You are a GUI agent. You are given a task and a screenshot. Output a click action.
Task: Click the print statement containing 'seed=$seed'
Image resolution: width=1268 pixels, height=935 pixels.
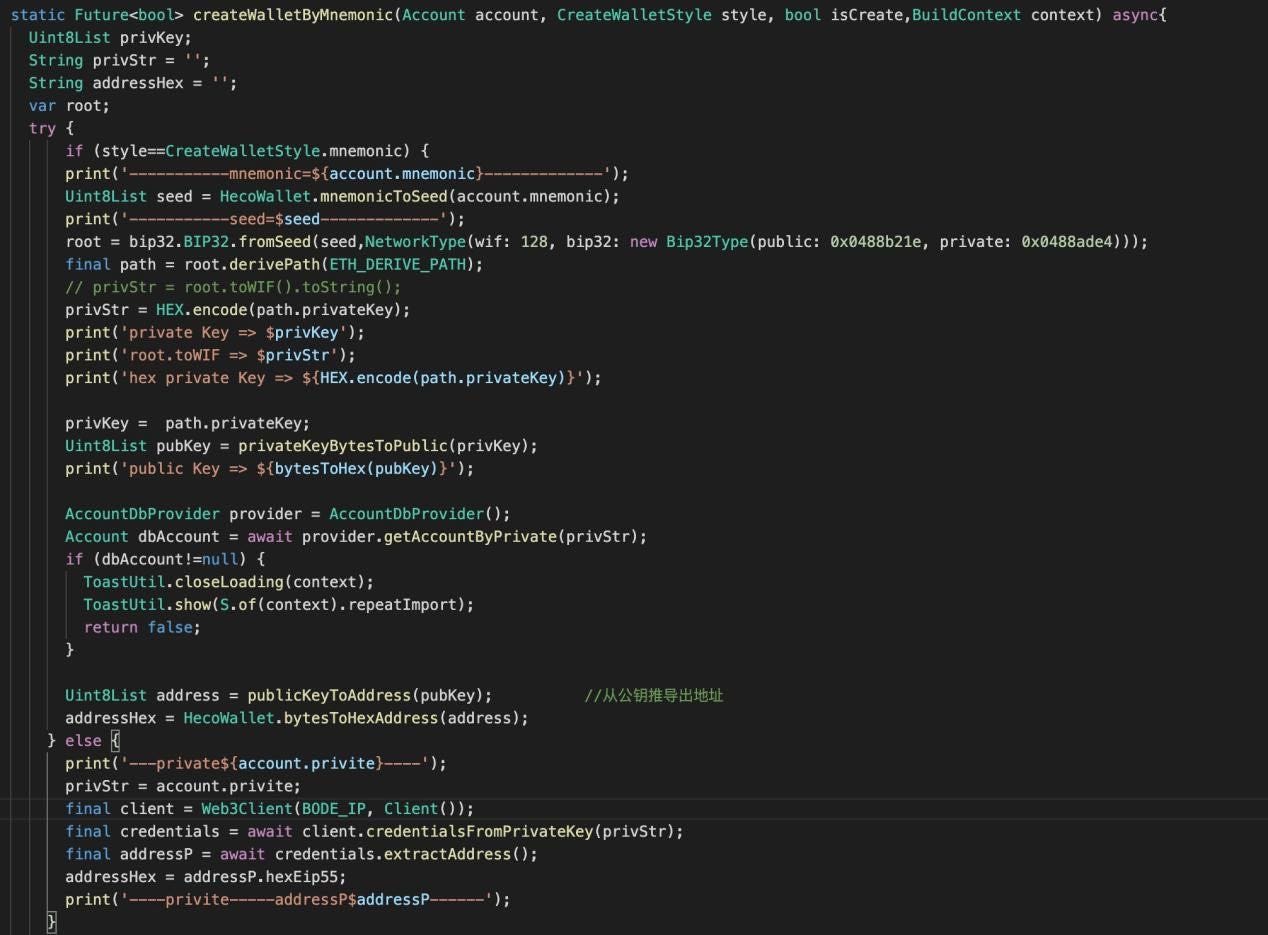coord(264,219)
